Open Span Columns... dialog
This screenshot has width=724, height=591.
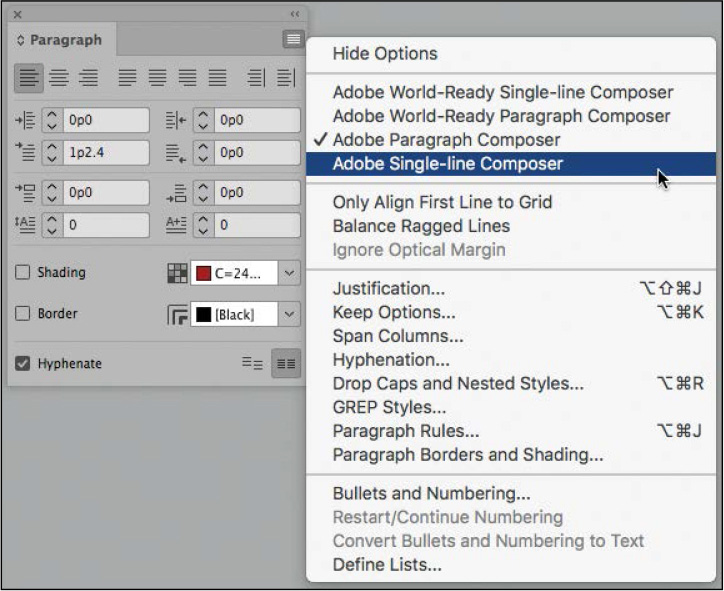click(x=511, y=336)
